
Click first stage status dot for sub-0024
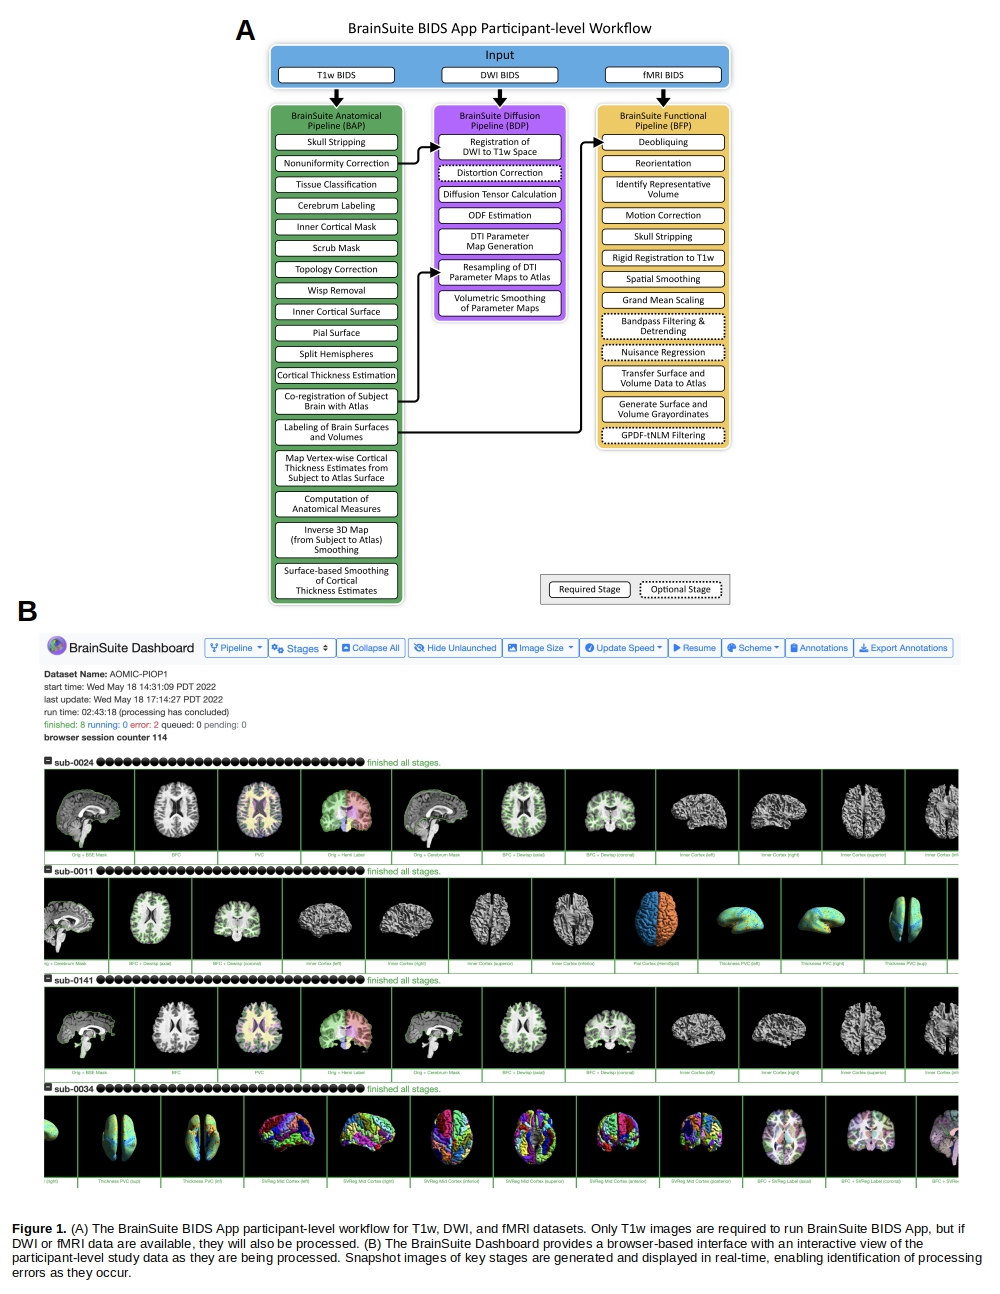[x=101, y=762]
